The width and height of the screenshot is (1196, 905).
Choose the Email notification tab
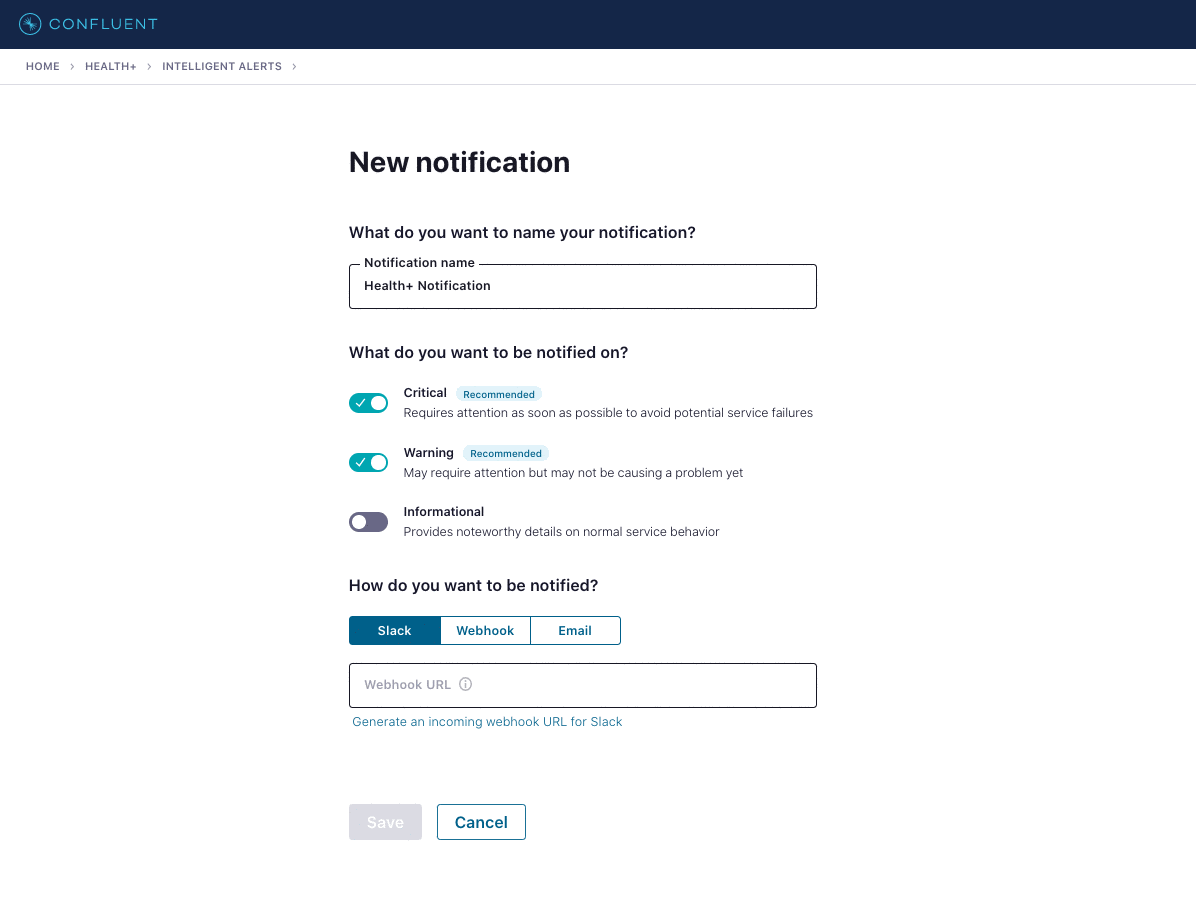point(575,630)
